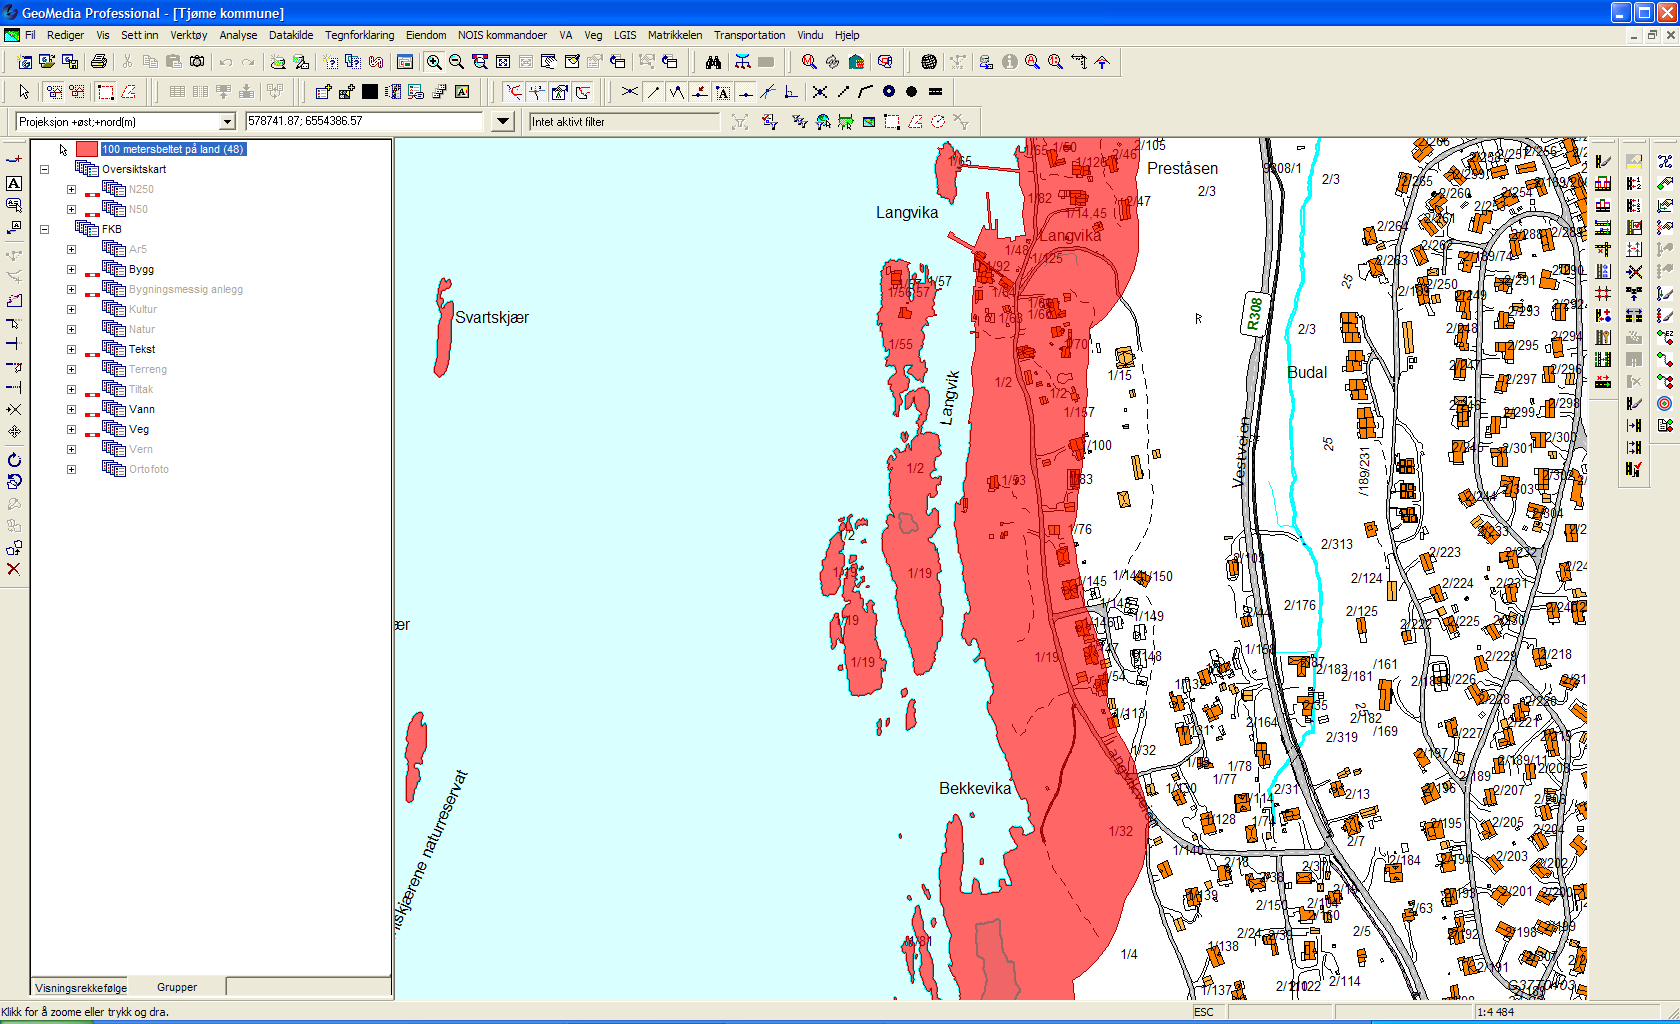Image resolution: width=1680 pixels, height=1024 pixels.
Task: Collapse the Oversiktskart group
Action: 44,169
